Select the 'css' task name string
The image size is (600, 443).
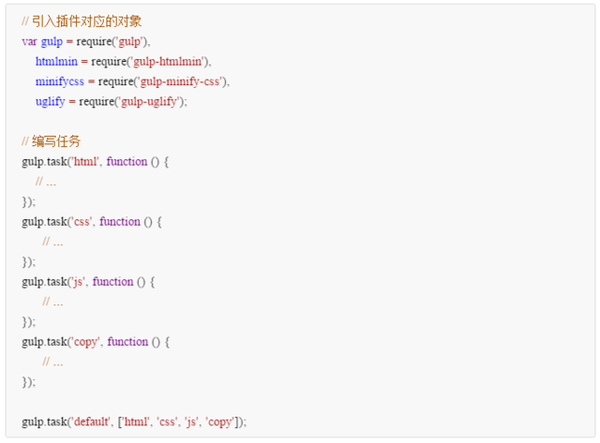click(82, 222)
